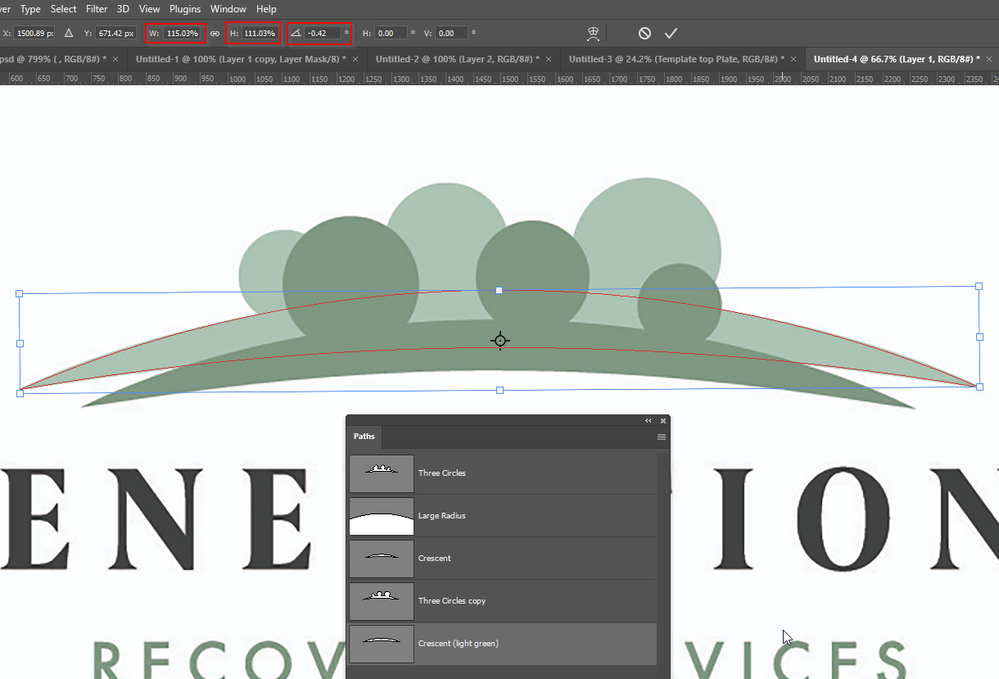Close the Paths panel
This screenshot has width=999, height=679.
[663, 420]
